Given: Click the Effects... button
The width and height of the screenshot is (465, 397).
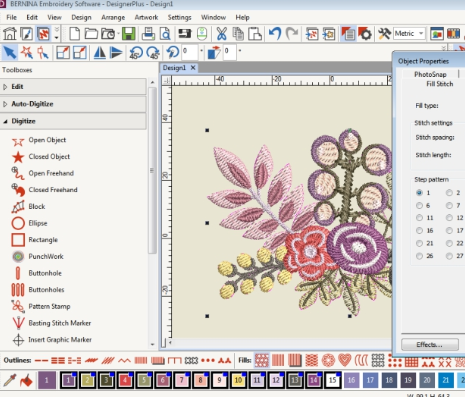Looking at the screenshot, I should (430, 345).
